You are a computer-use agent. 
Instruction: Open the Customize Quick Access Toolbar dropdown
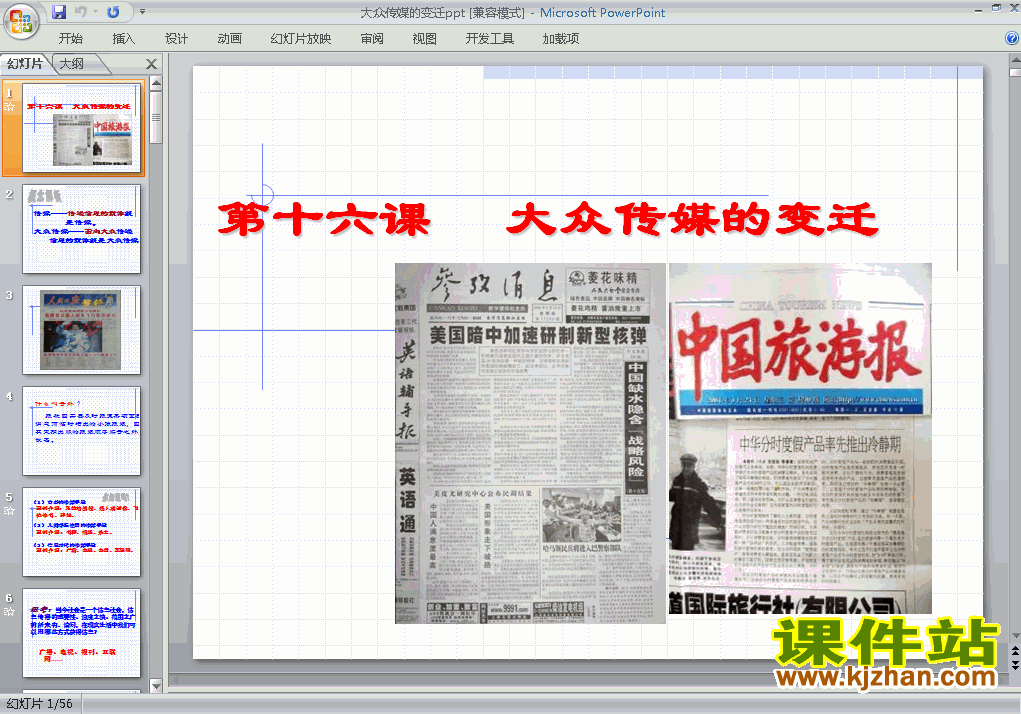tap(143, 12)
